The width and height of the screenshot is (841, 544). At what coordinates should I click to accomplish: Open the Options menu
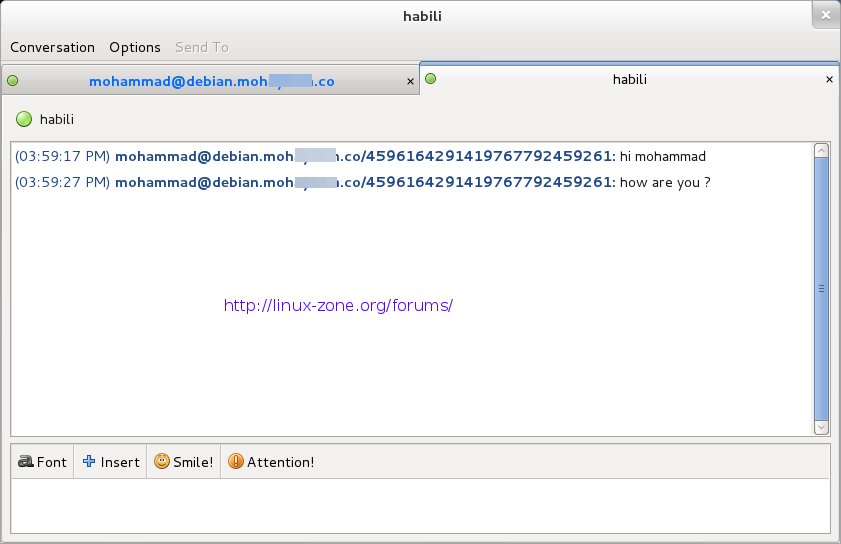(135, 47)
